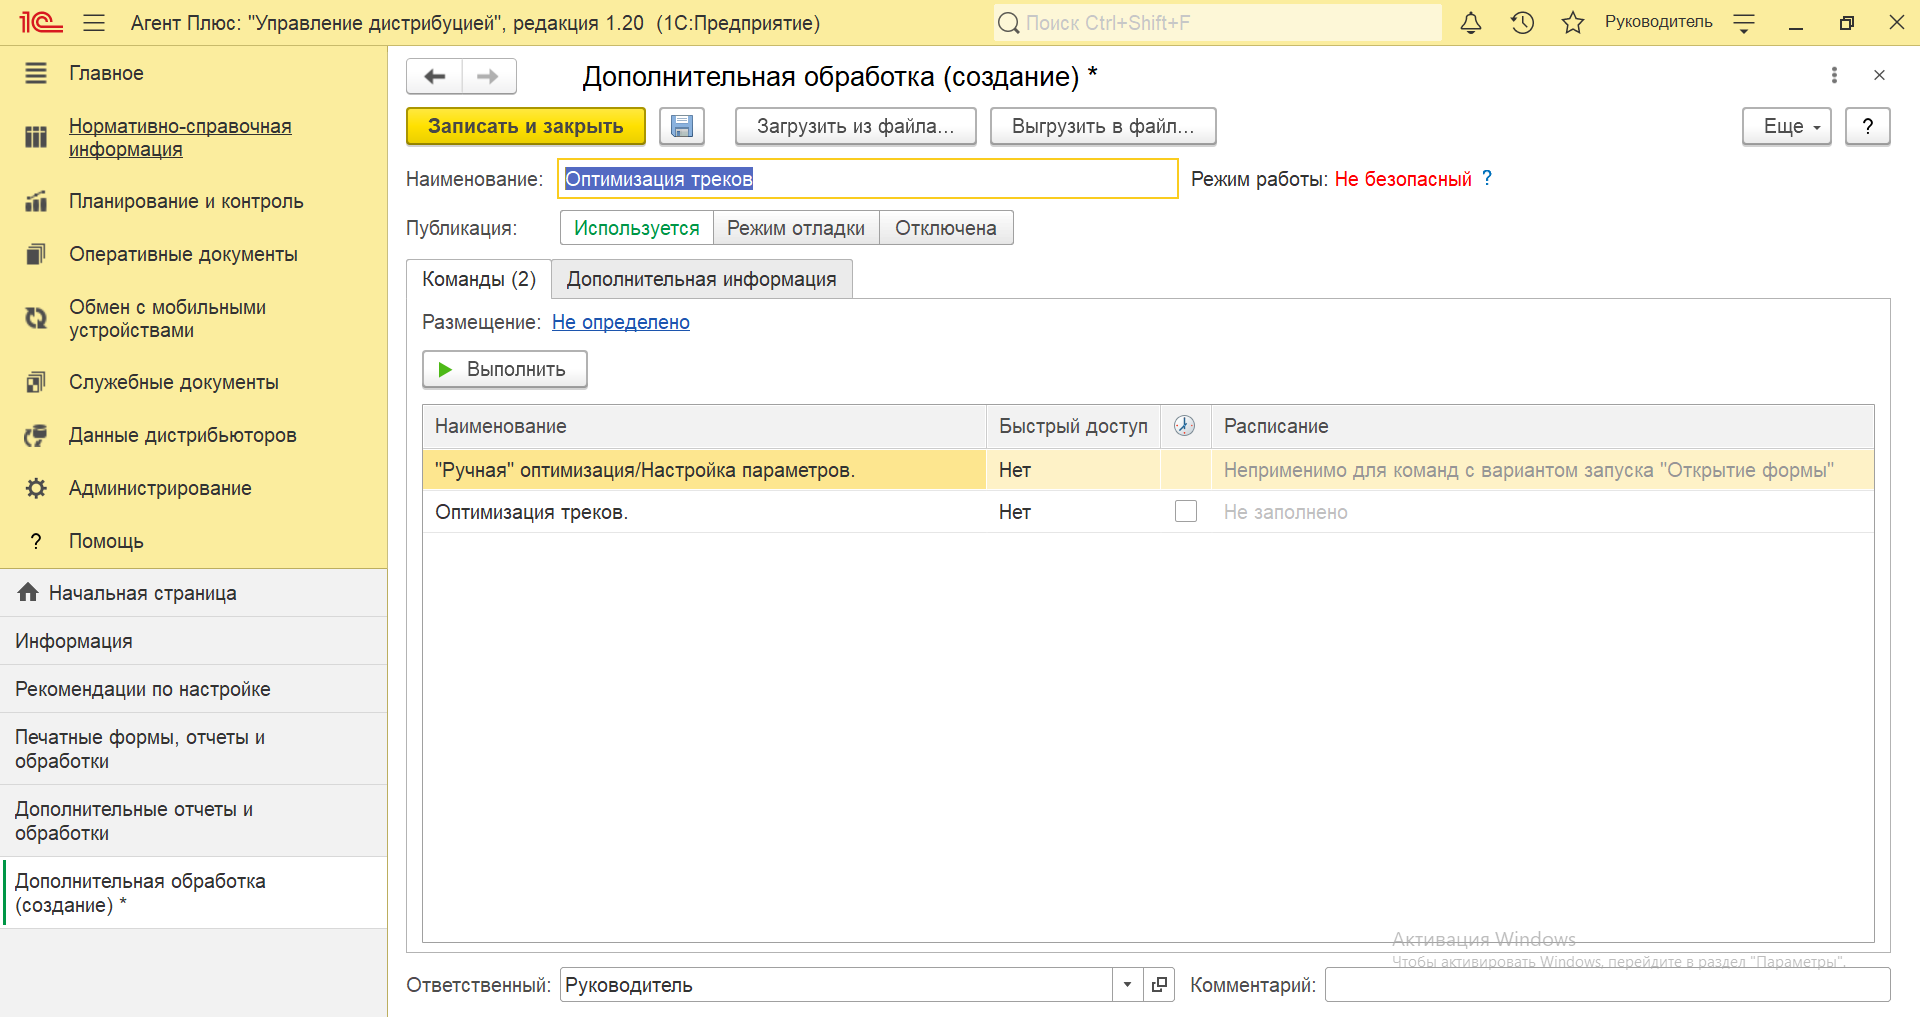1920x1017 pixels.
Task: Click the three-dot more options icon
Action: click(1833, 75)
